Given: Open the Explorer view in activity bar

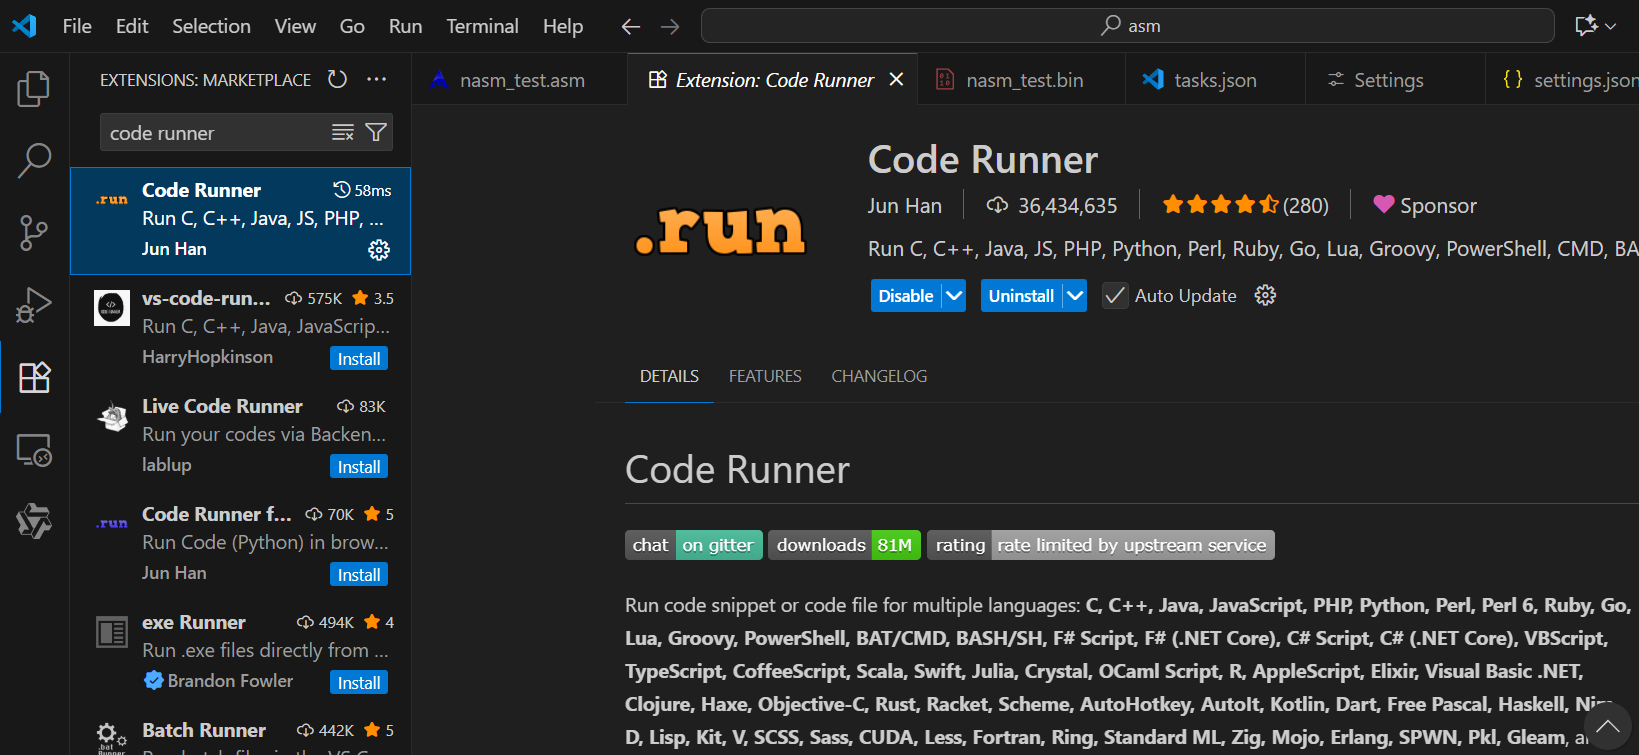Looking at the screenshot, I should 34,89.
